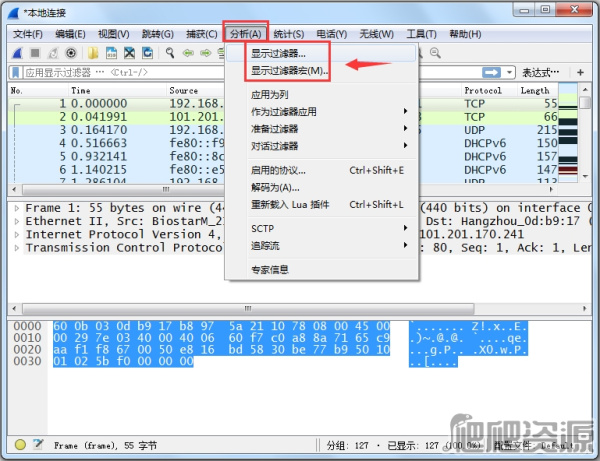
Task: Close this capture file icon
Action: (x=129, y=53)
